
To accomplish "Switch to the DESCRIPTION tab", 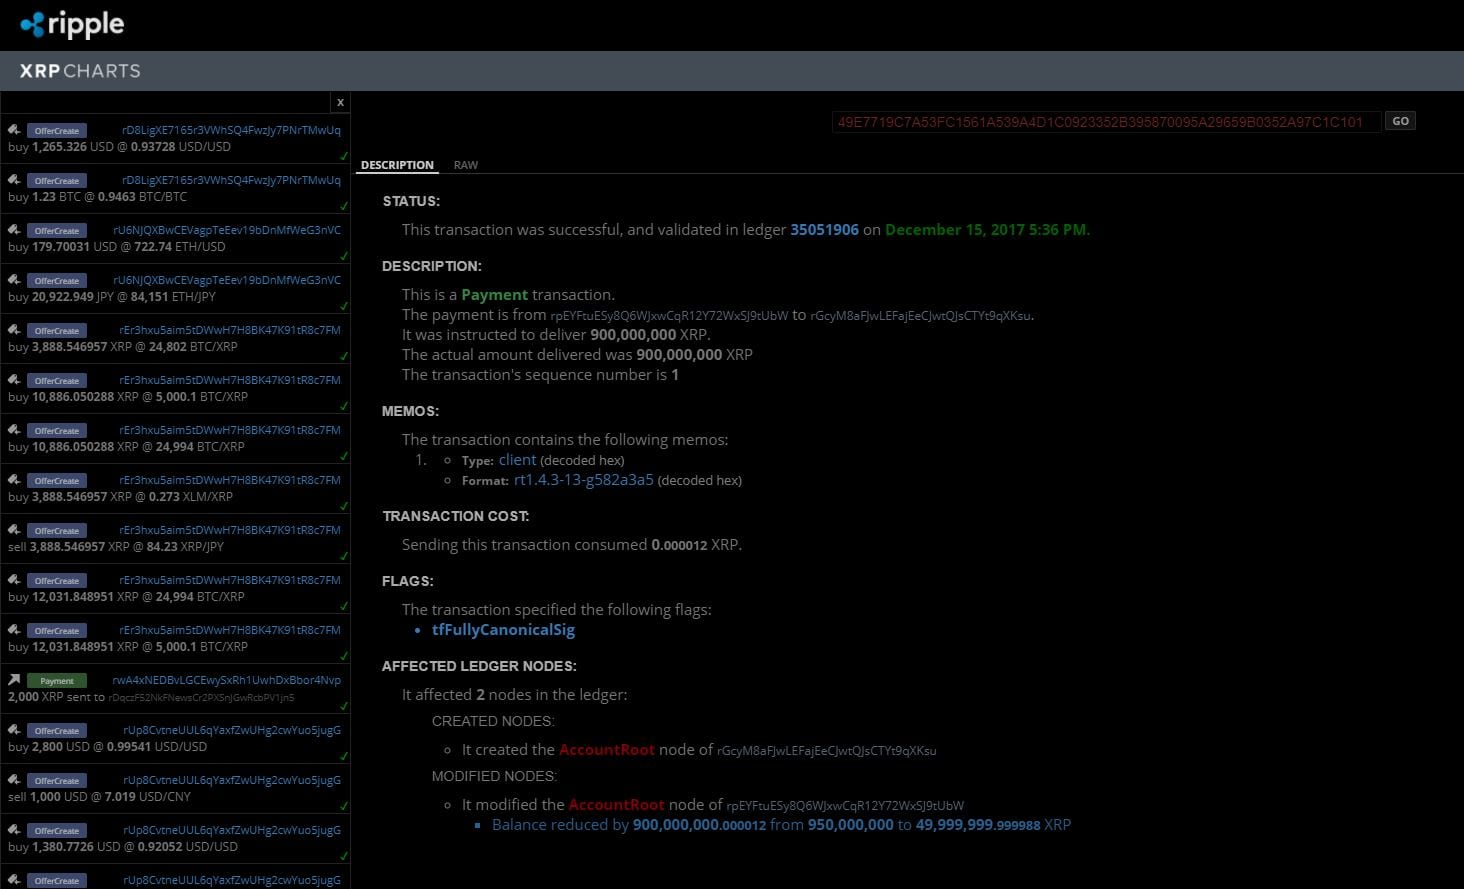I will tap(397, 165).
